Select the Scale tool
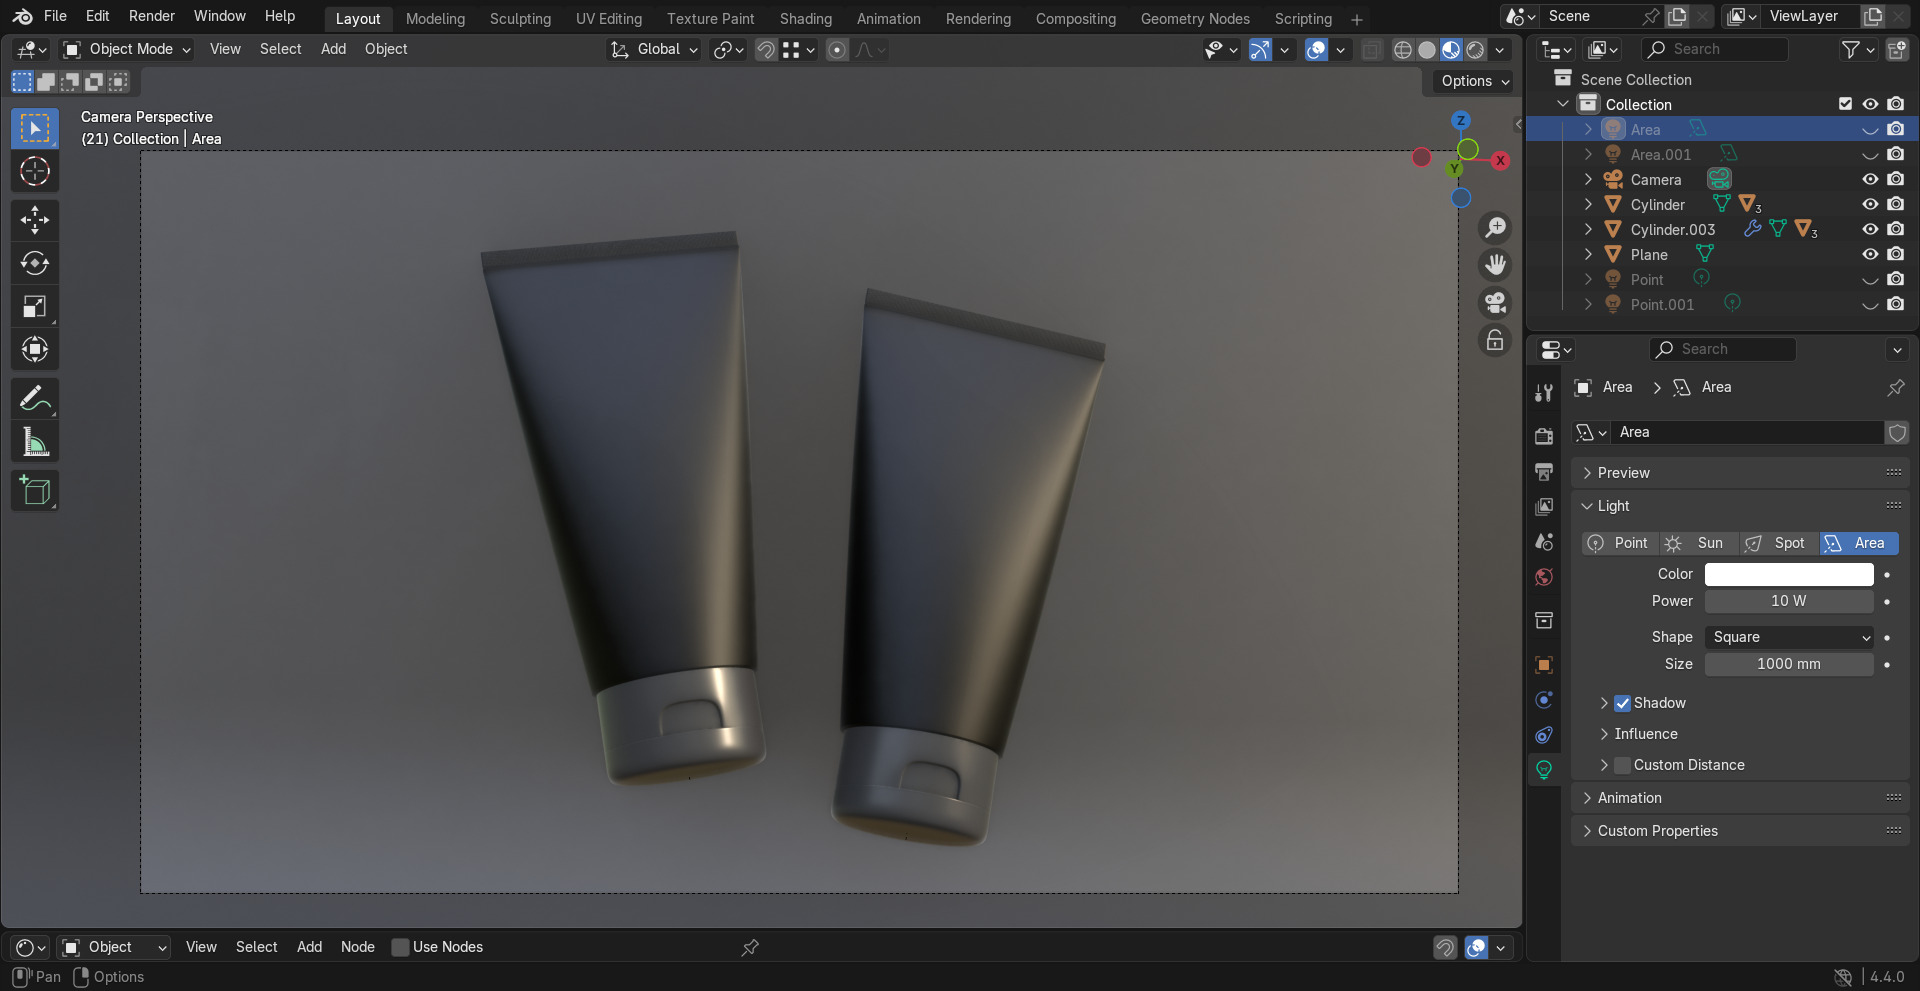This screenshot has height=991, width=1920. (x=35, y=306)
